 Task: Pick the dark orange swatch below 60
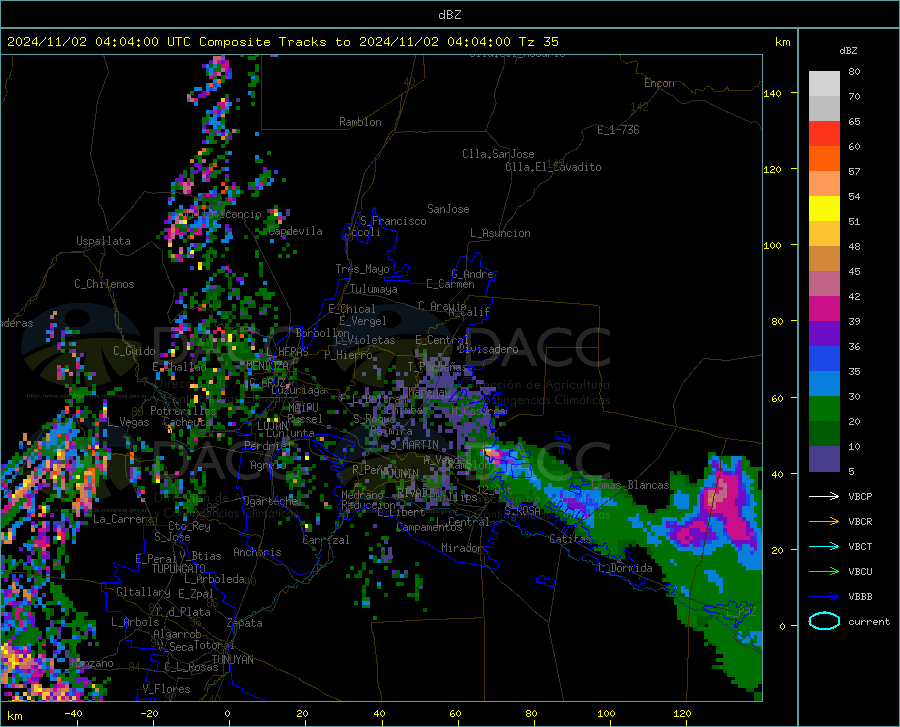pos(824,159)
